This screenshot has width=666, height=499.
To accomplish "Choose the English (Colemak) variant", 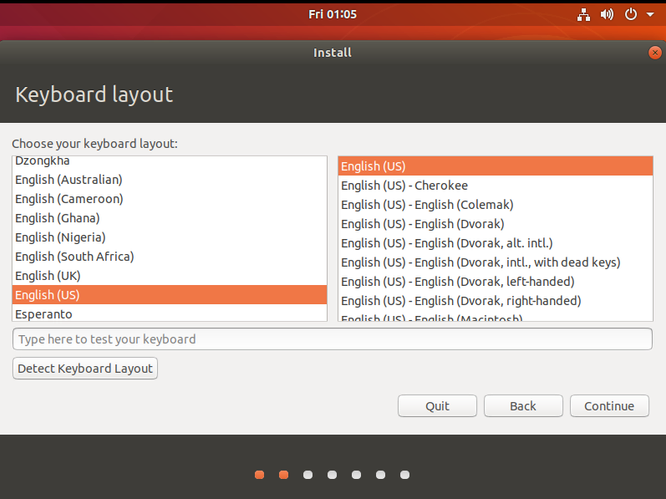I will click(x=495, y=204).
